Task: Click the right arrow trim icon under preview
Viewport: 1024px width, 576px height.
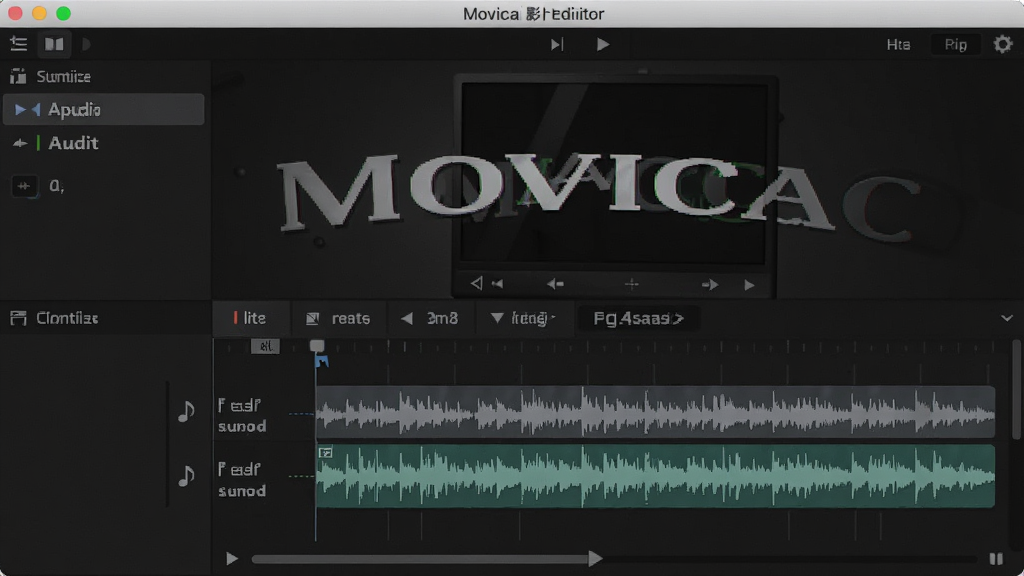Action: point(709,285)
